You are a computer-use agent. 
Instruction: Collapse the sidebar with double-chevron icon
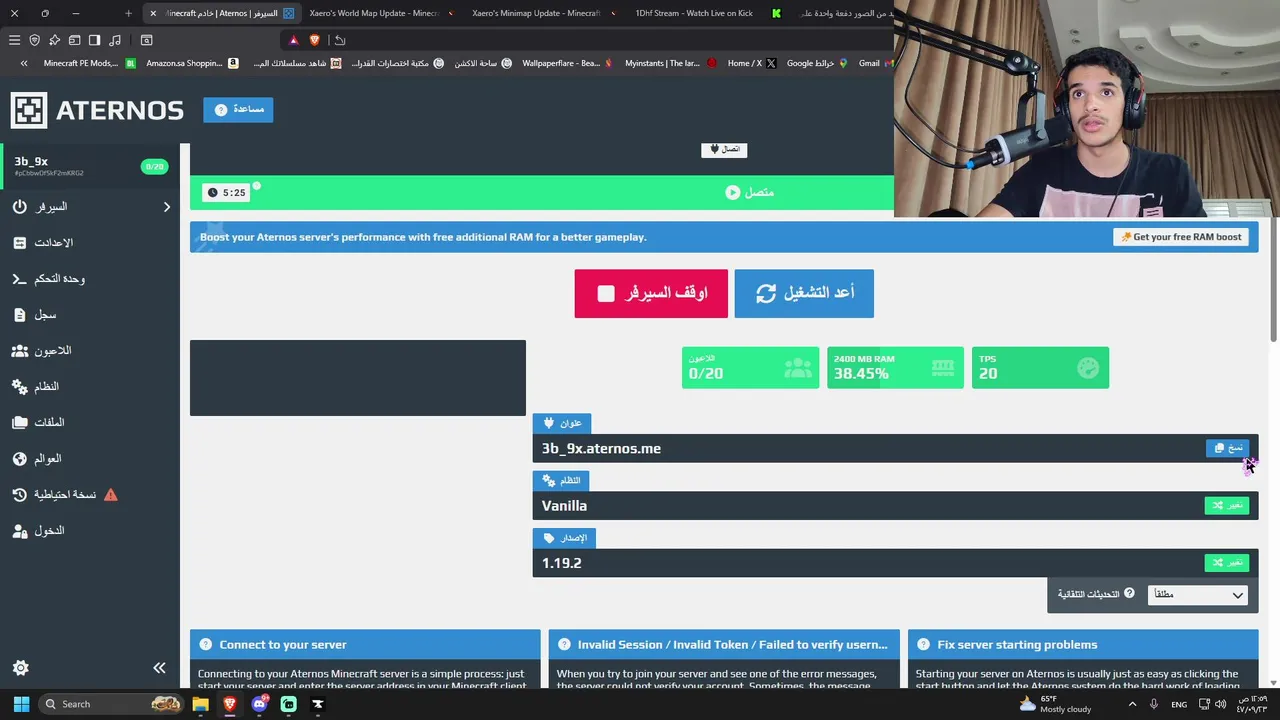pos(159,668)
